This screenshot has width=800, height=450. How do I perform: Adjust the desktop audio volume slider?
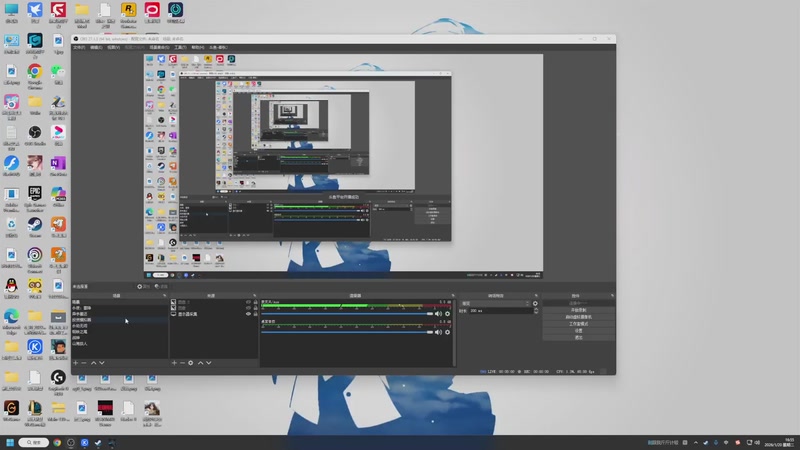tap(347, 332)
